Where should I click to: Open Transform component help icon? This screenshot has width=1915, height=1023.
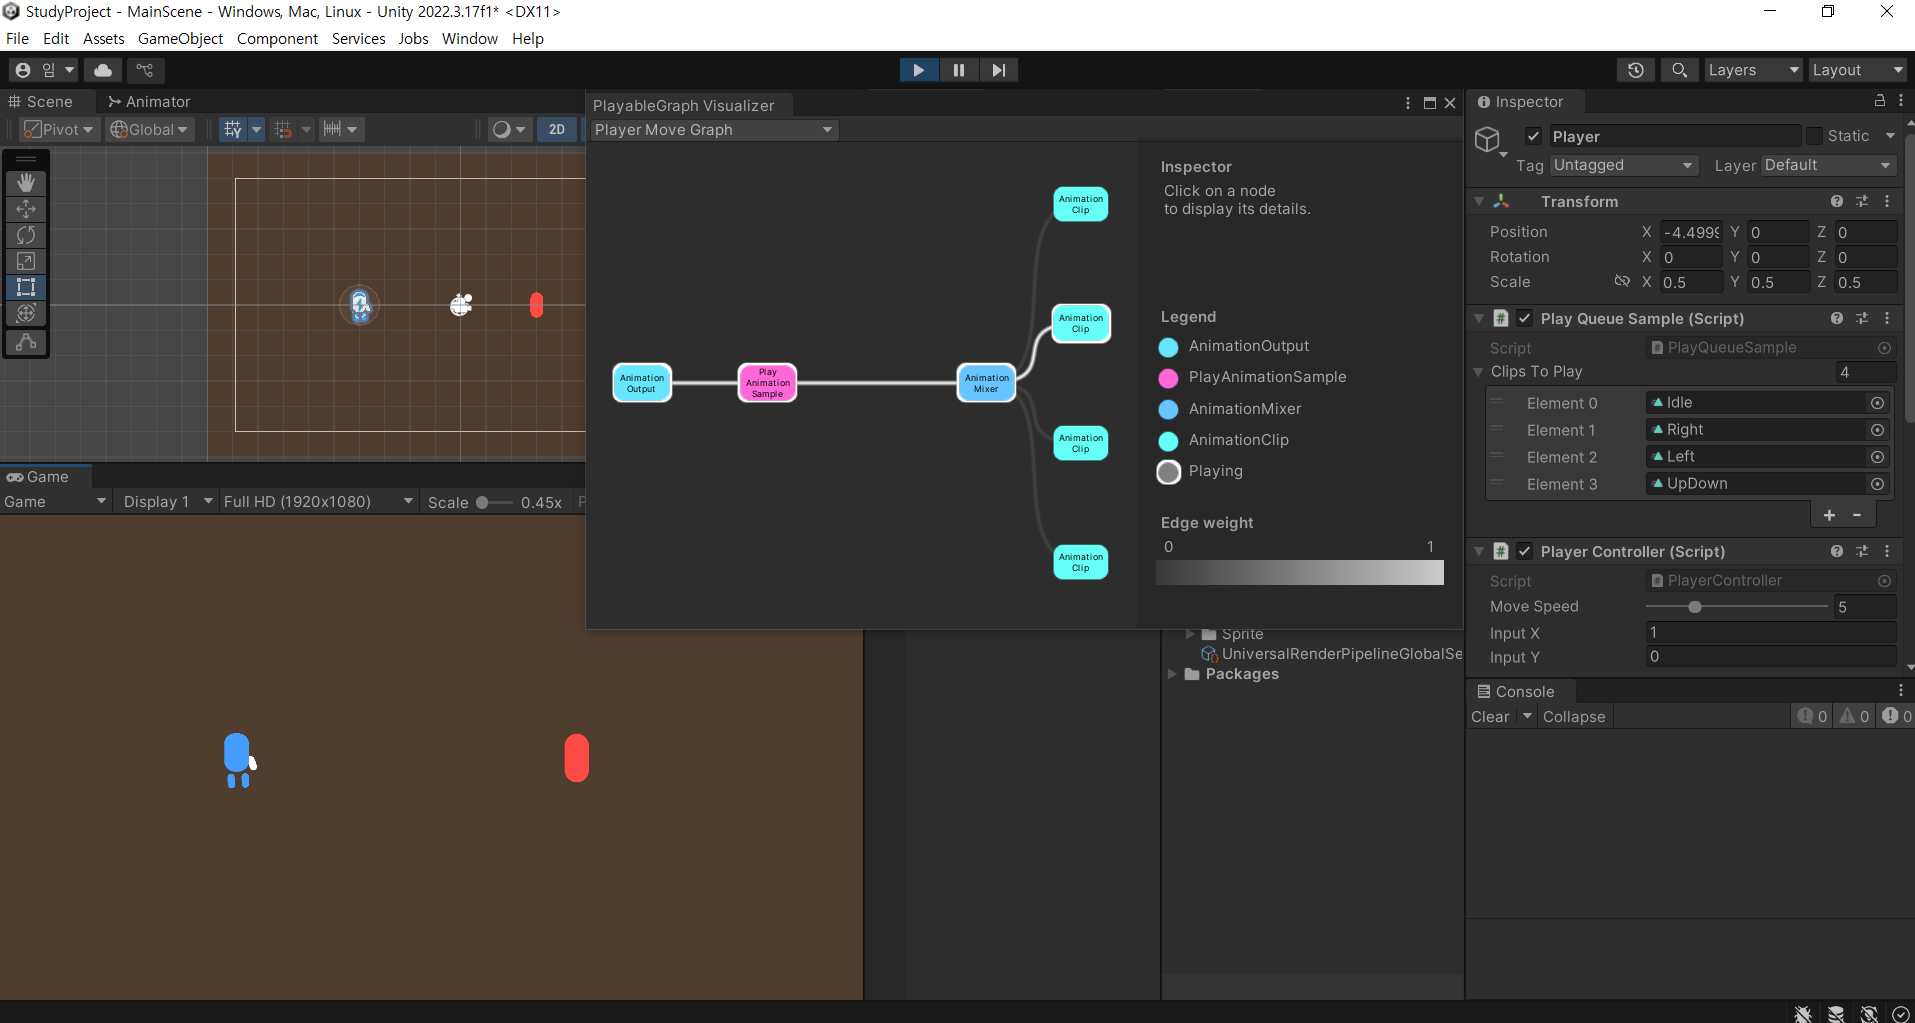point(1837,201)
